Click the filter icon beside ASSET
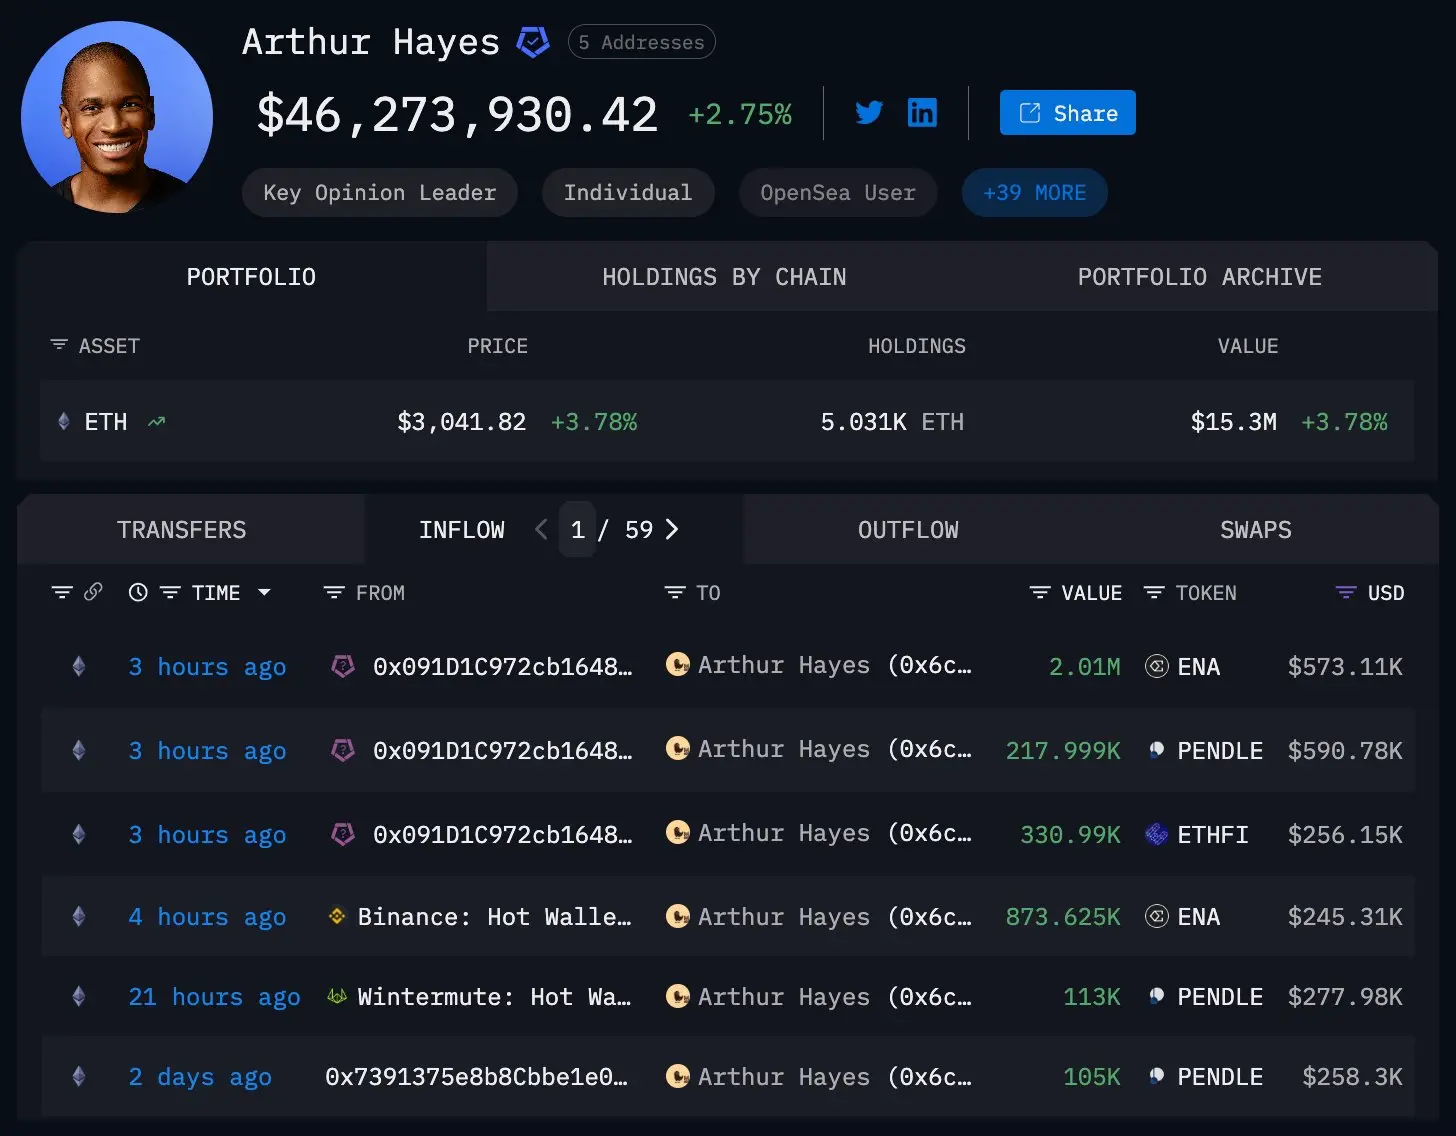The width and height of the screenshot is (1456, 1136). click(x=59, y=345)
